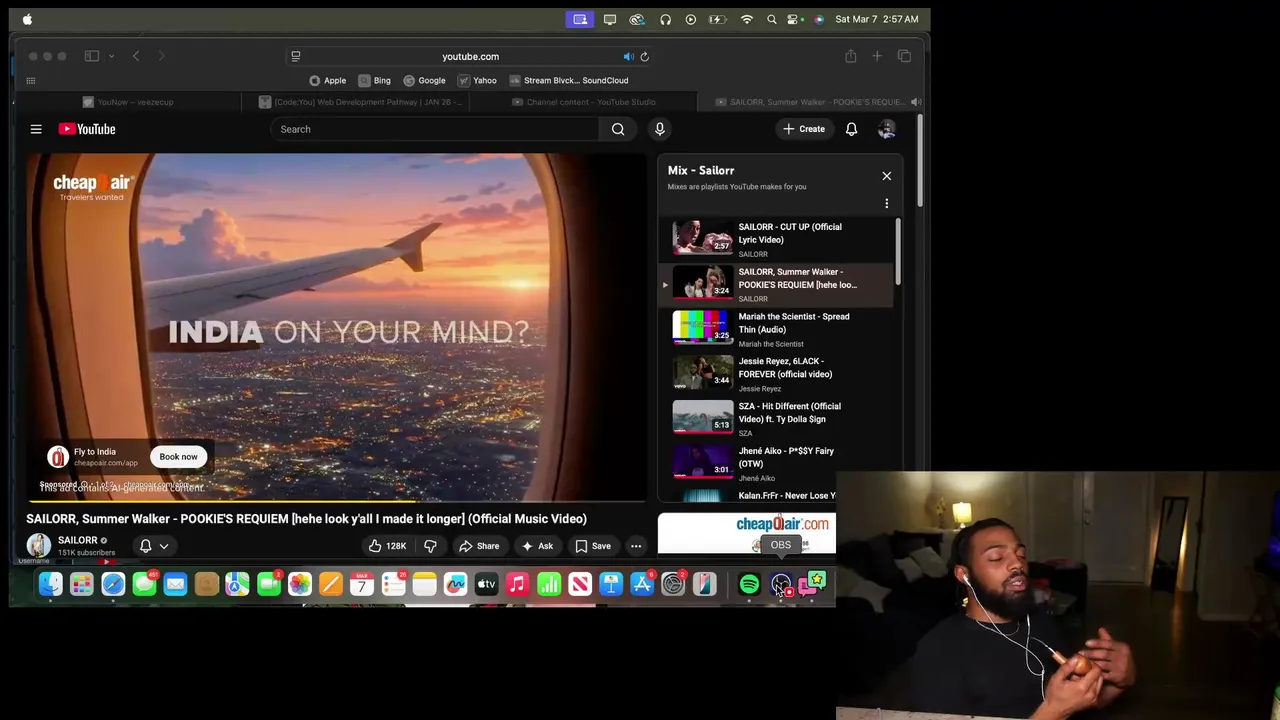Image resolution: width=1280 pixels, height=720 pixels.
Task: Click Book now on the ad
Action: pos(178,457)
